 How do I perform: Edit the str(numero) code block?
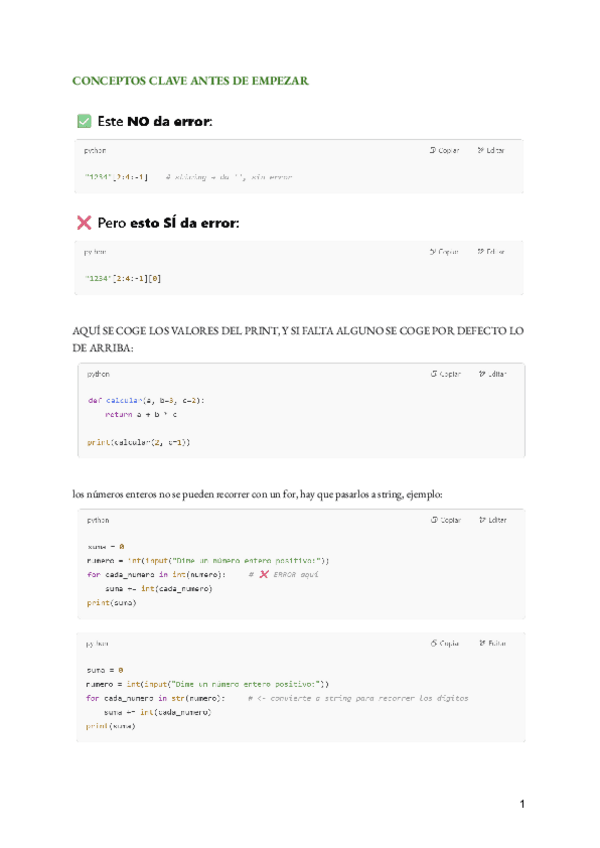[x=491, y=643]
